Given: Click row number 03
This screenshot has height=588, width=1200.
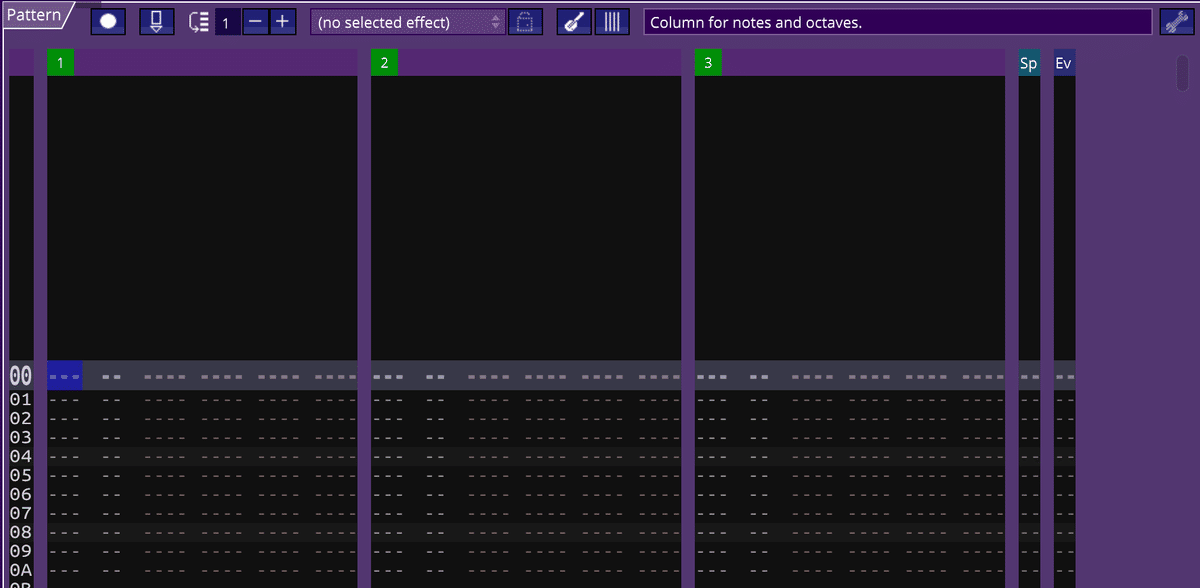Looking at the screenshot, I should pos(21,438).
